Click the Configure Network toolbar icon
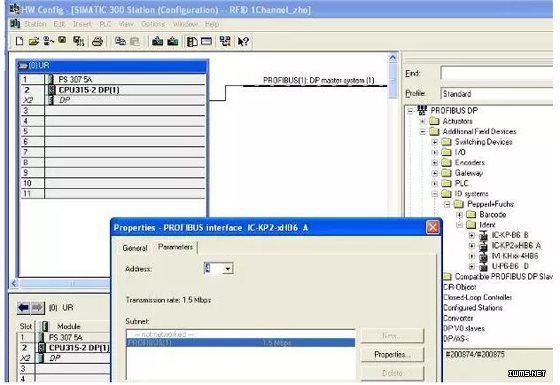This screenshot has width=560, height=385. [225, 41]
